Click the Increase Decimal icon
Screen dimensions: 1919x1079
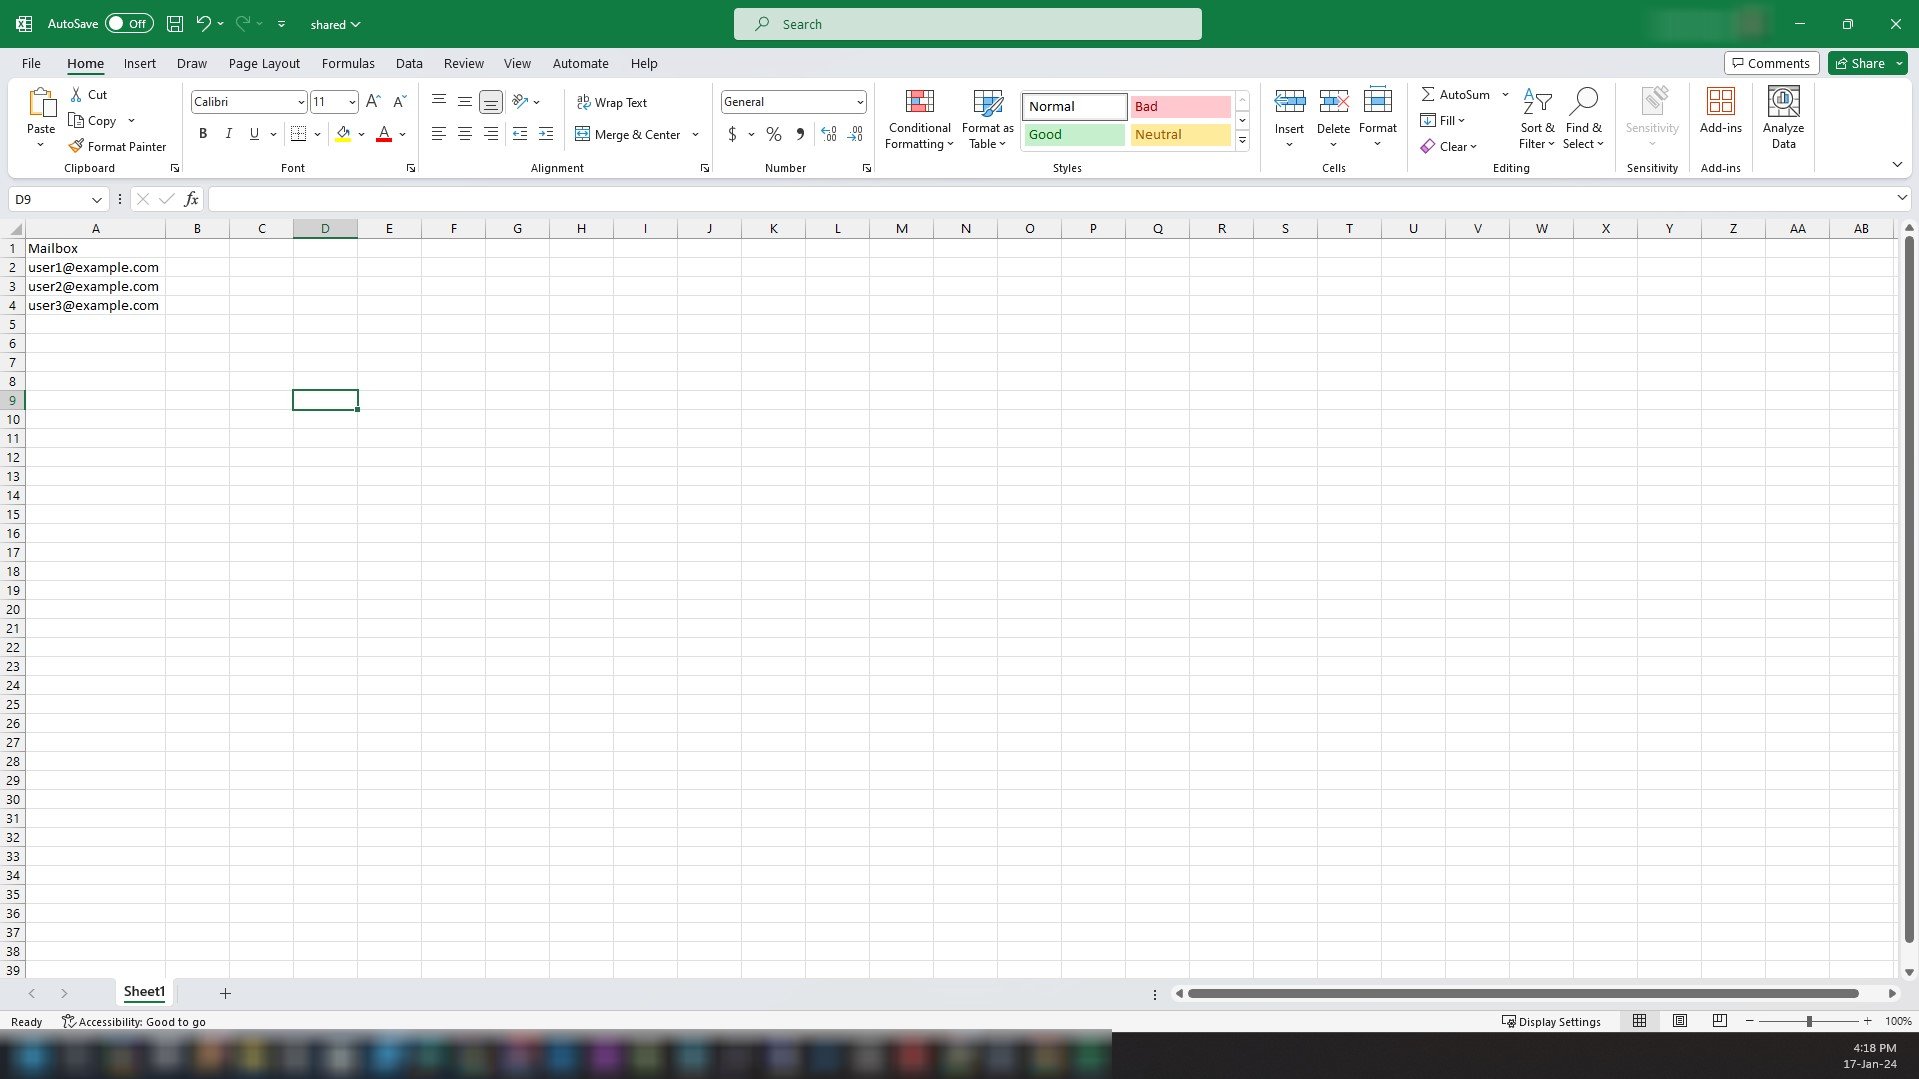point(828,133)
